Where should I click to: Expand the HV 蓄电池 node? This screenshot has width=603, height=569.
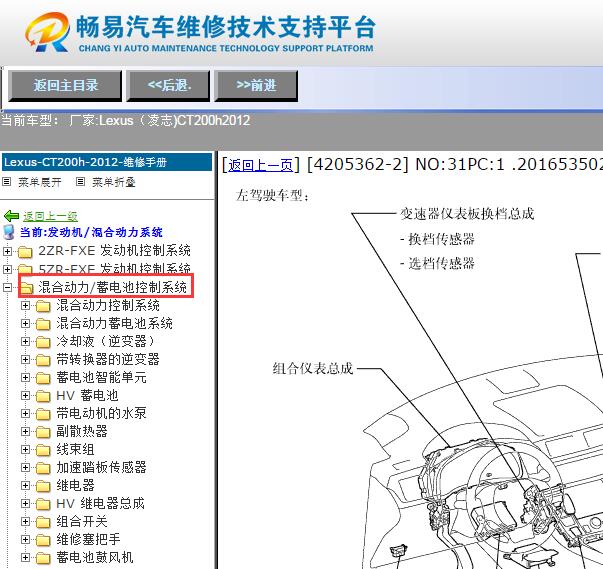(x=25, y=396)
